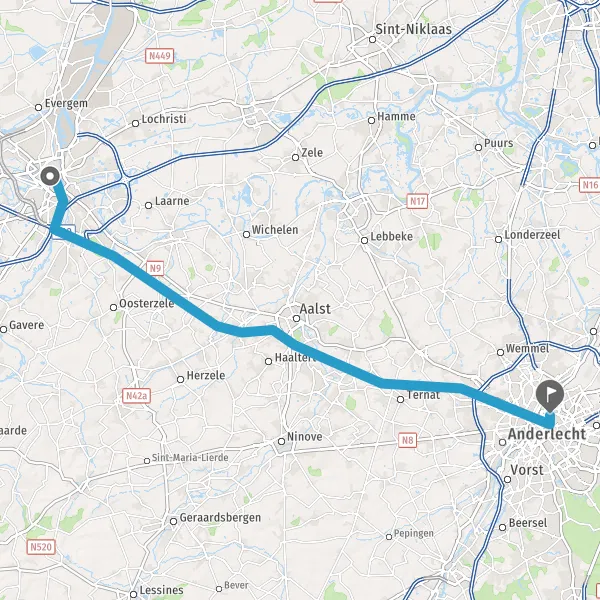Click the blue route line near Ternat
Screen dimensions: 600x600
(421, 386)
